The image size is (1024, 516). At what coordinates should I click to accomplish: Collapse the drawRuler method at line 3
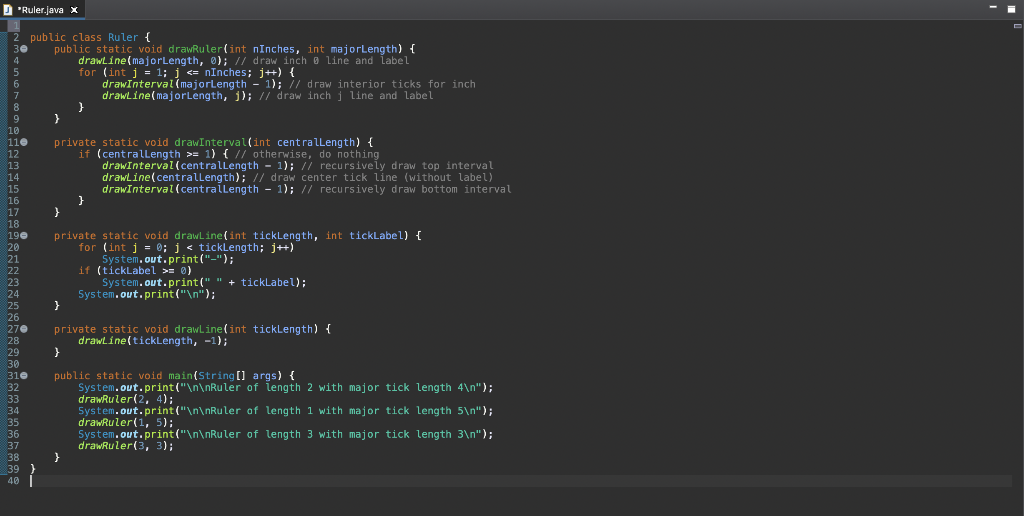[x=24, y=49]
